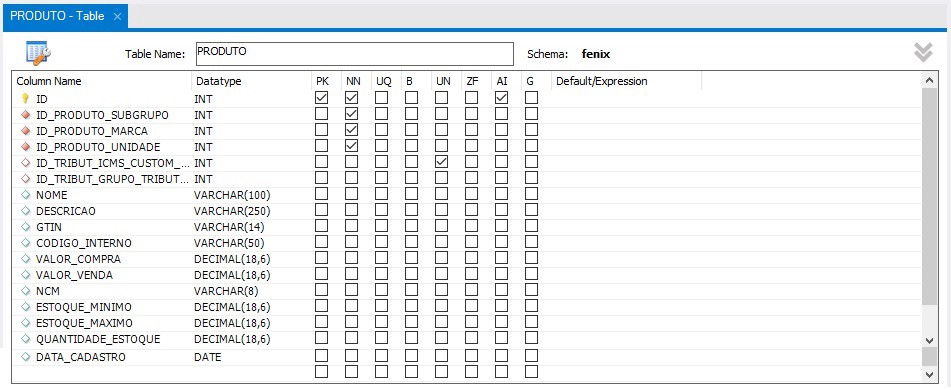Click the red diamond icon of ID_PRODUTO_UNIDADE

click(25, 147)
